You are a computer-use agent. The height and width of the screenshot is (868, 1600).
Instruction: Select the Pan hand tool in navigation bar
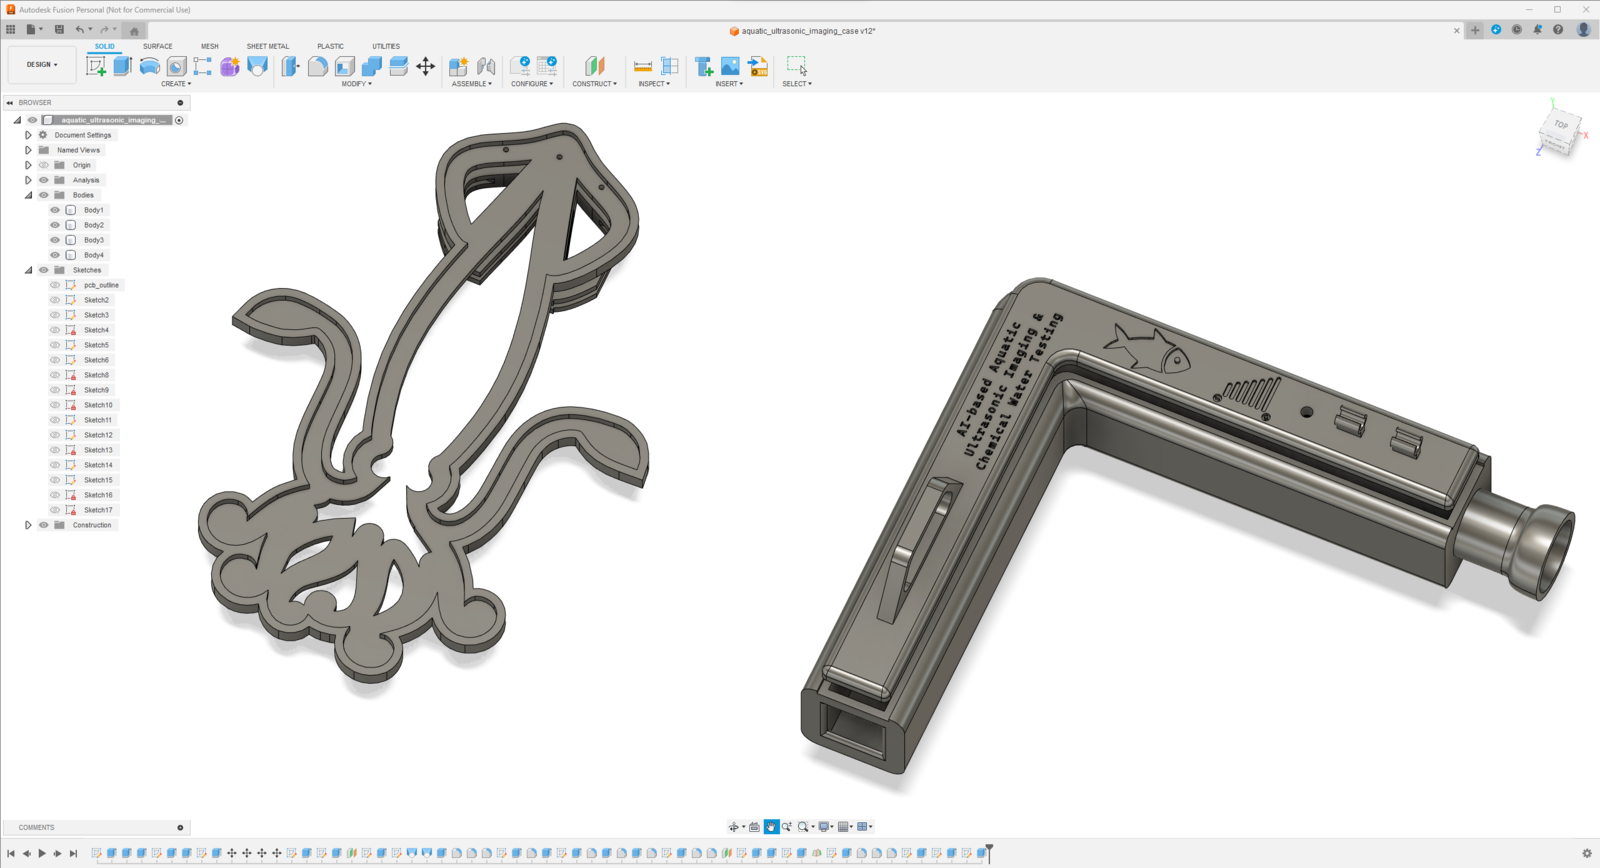click(x=771, y=827)
